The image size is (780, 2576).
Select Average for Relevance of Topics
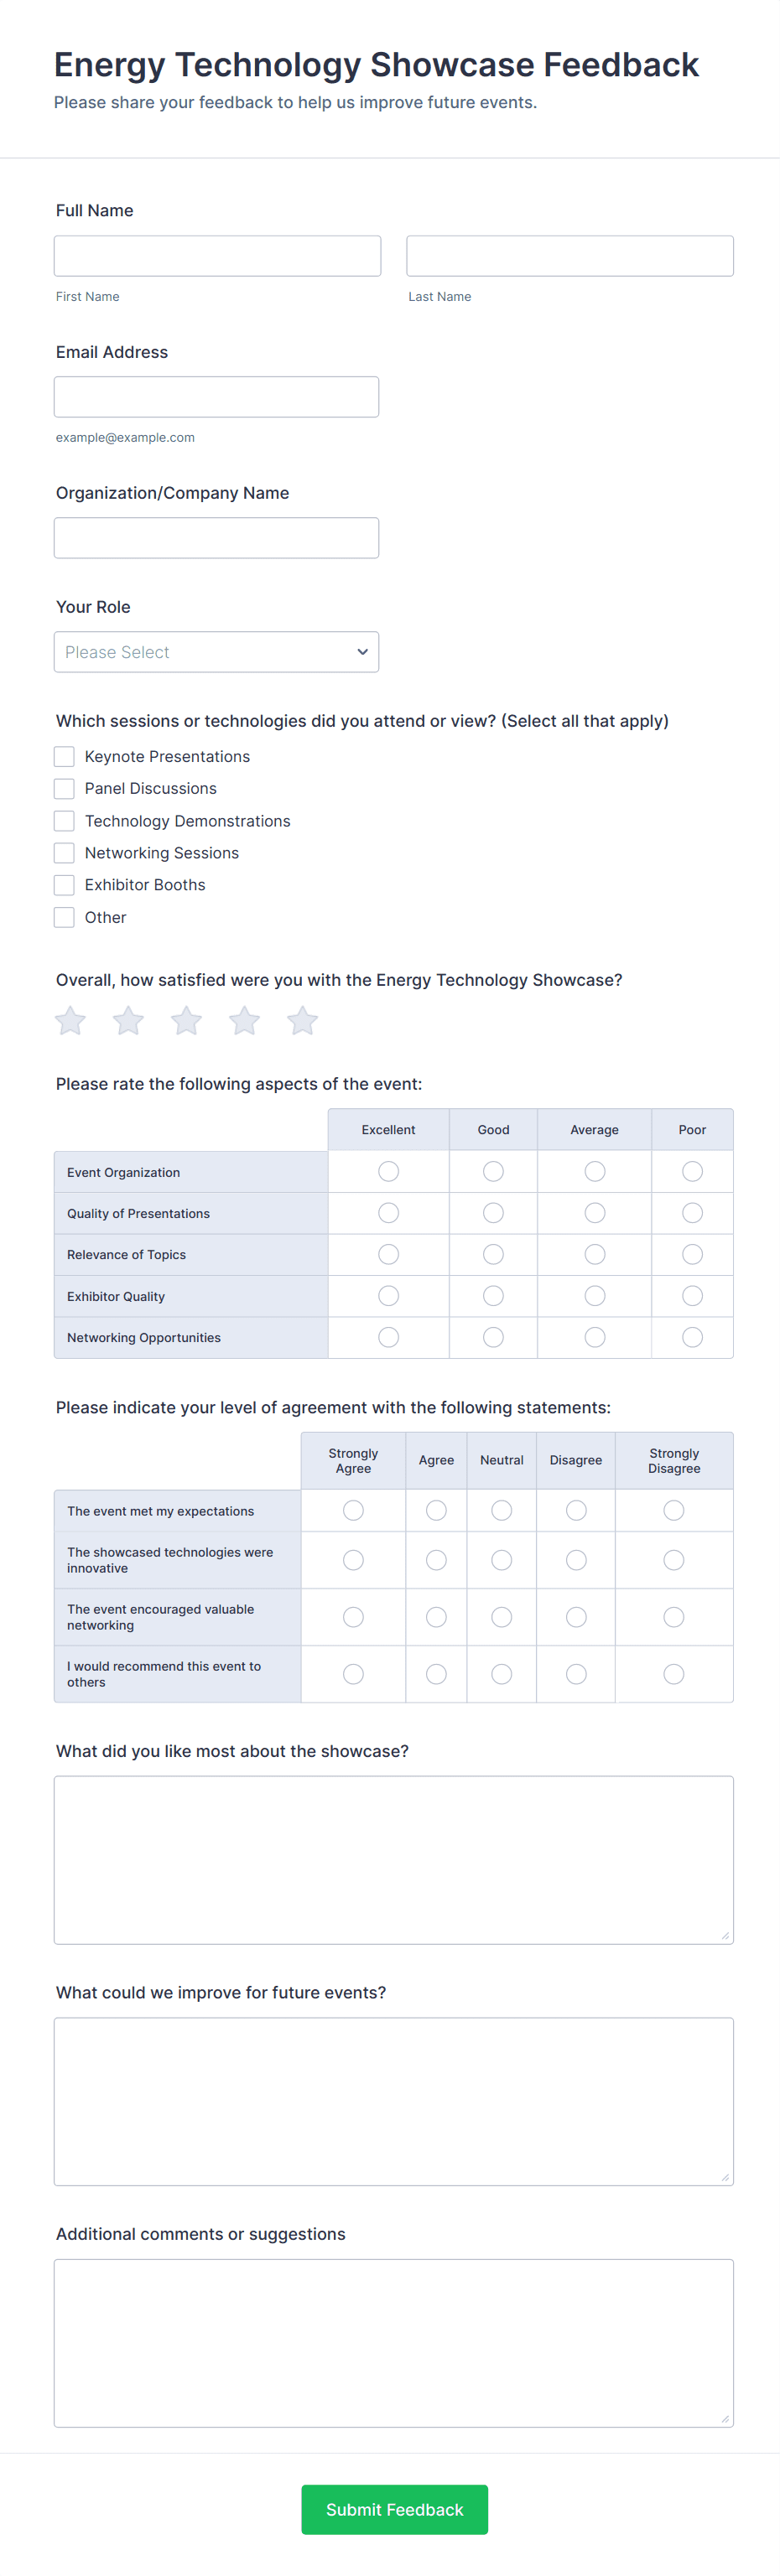point(595,1254)
